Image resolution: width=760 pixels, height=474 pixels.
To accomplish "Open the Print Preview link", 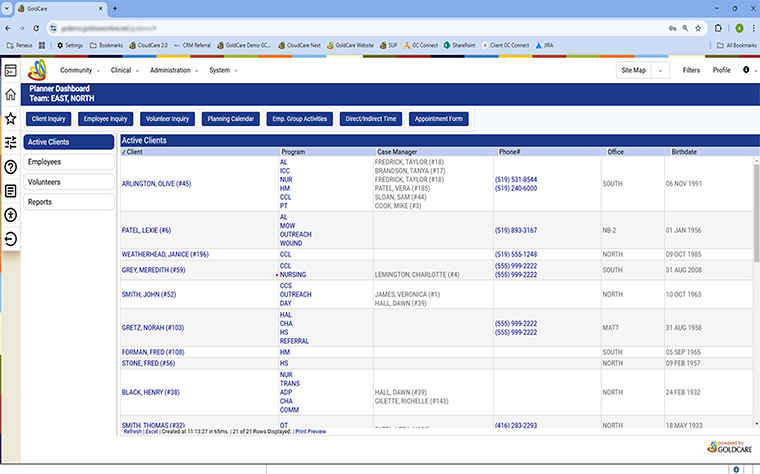I will click(x=310, y=431).
